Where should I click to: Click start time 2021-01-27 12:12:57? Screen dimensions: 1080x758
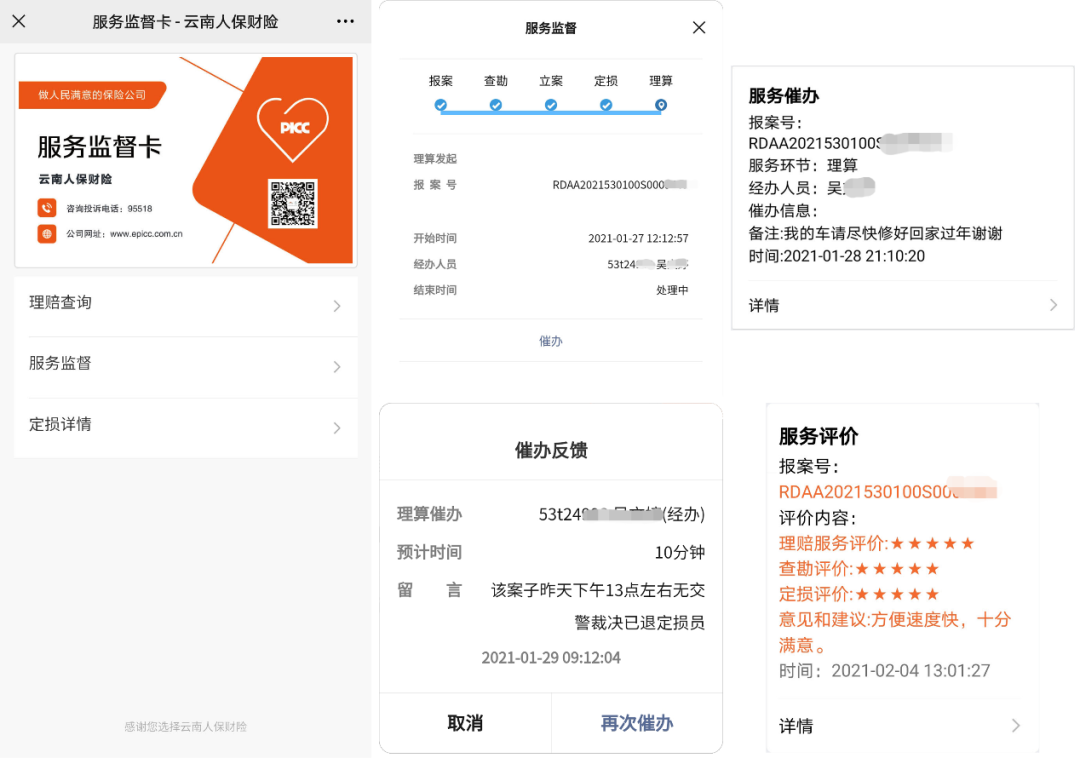[x=638, y=238]
